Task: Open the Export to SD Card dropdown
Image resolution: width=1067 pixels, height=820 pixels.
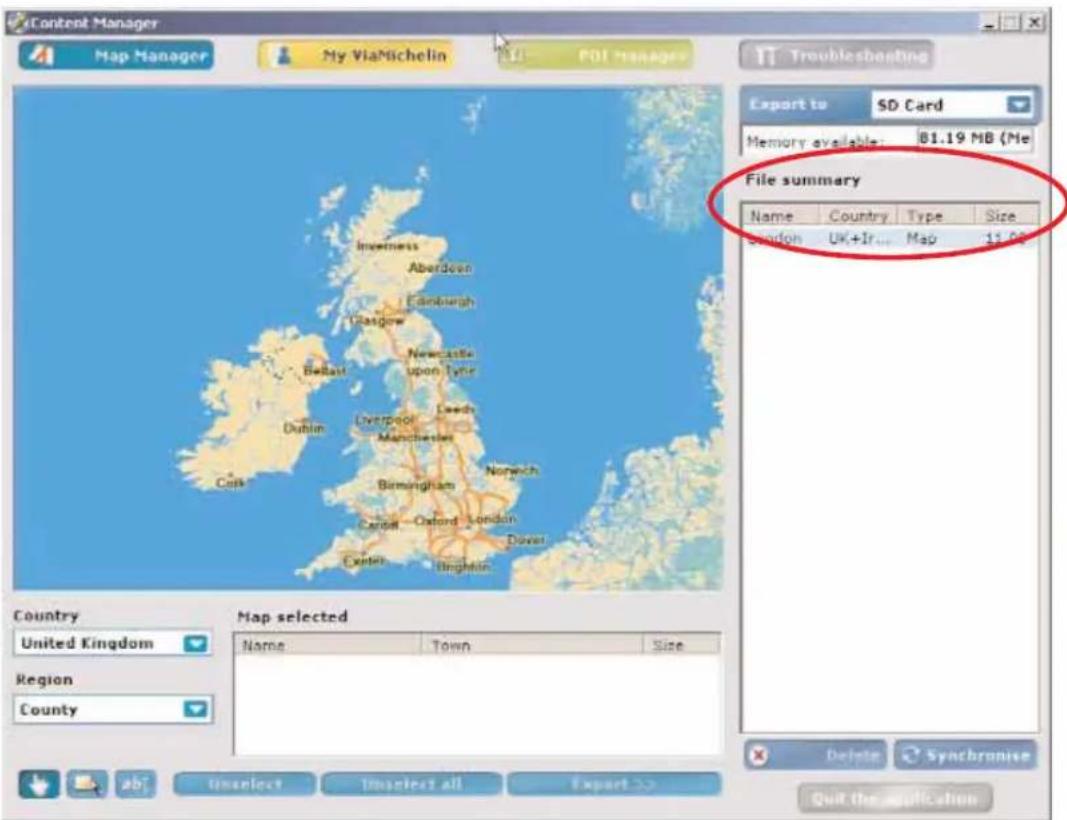Action: tap(1018, 105)
